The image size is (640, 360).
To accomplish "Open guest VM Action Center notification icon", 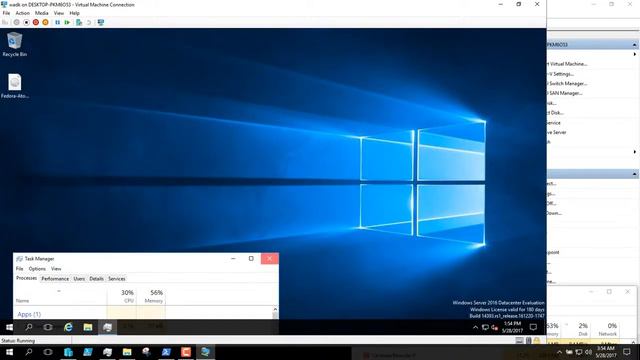I will click(533, 327).
